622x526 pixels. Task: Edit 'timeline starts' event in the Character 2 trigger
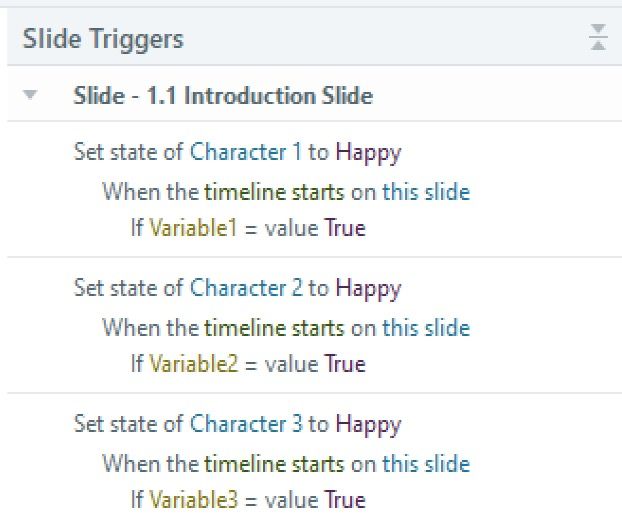click(x=274, y=327)
